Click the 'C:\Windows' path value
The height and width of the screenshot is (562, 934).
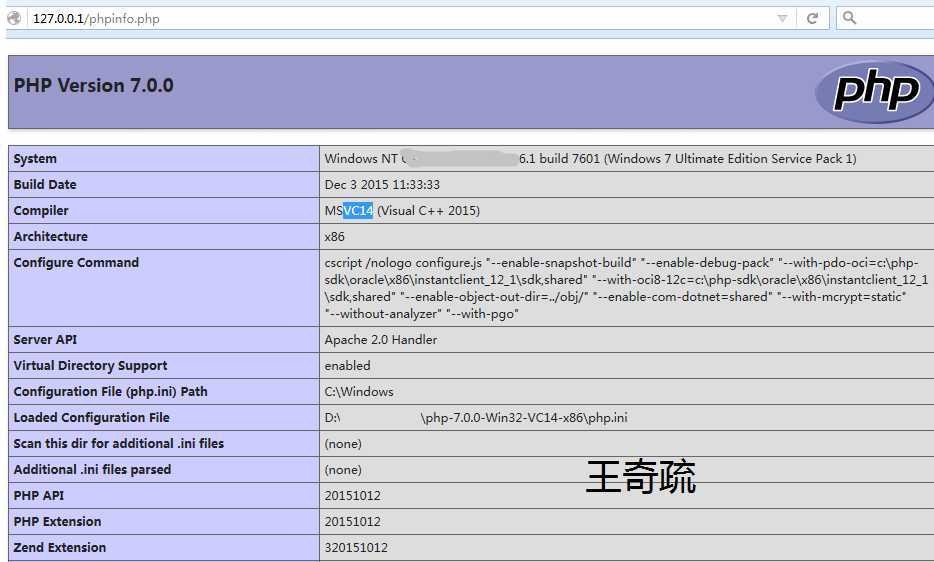pyautogui.click(x=359, y=392)
